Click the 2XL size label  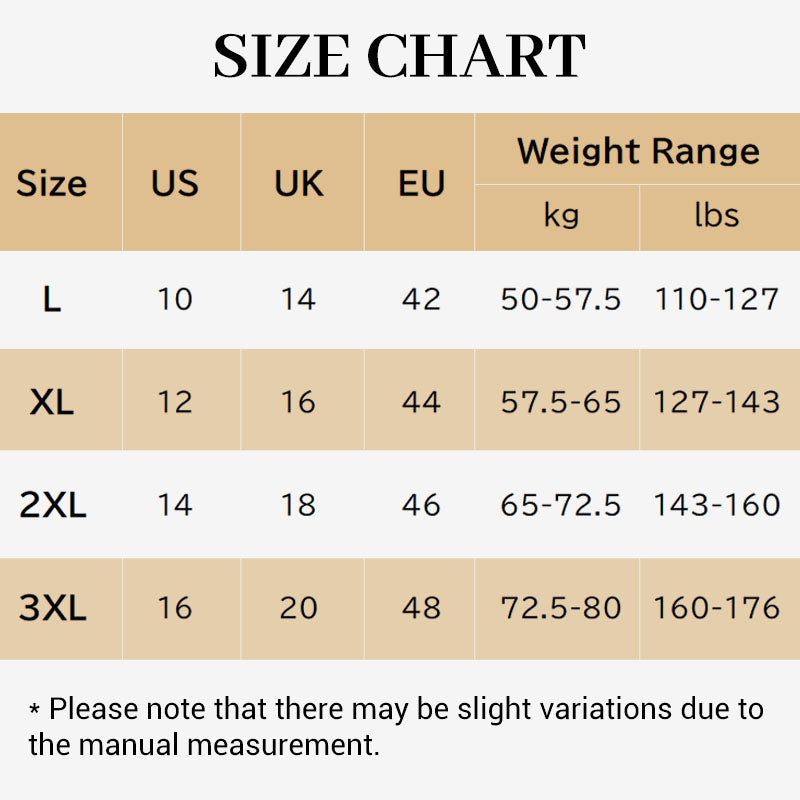[53, 505]
